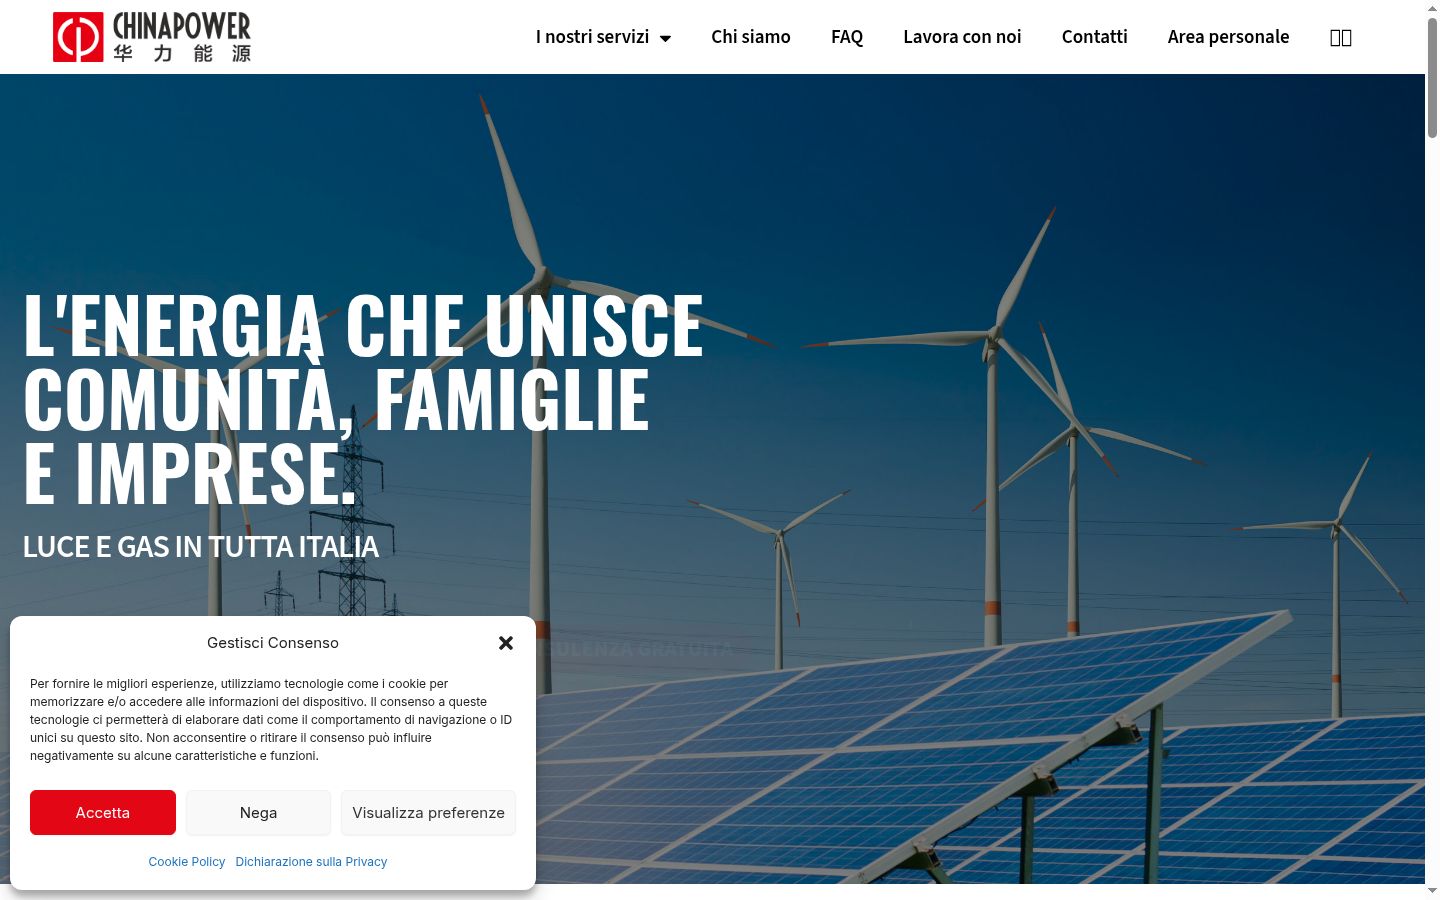Click the text LUCE E GAS IN TUTTA ITALIA
Image resolution: width=1440 pixels, height=900 pixels.
[x=201, y=547]
